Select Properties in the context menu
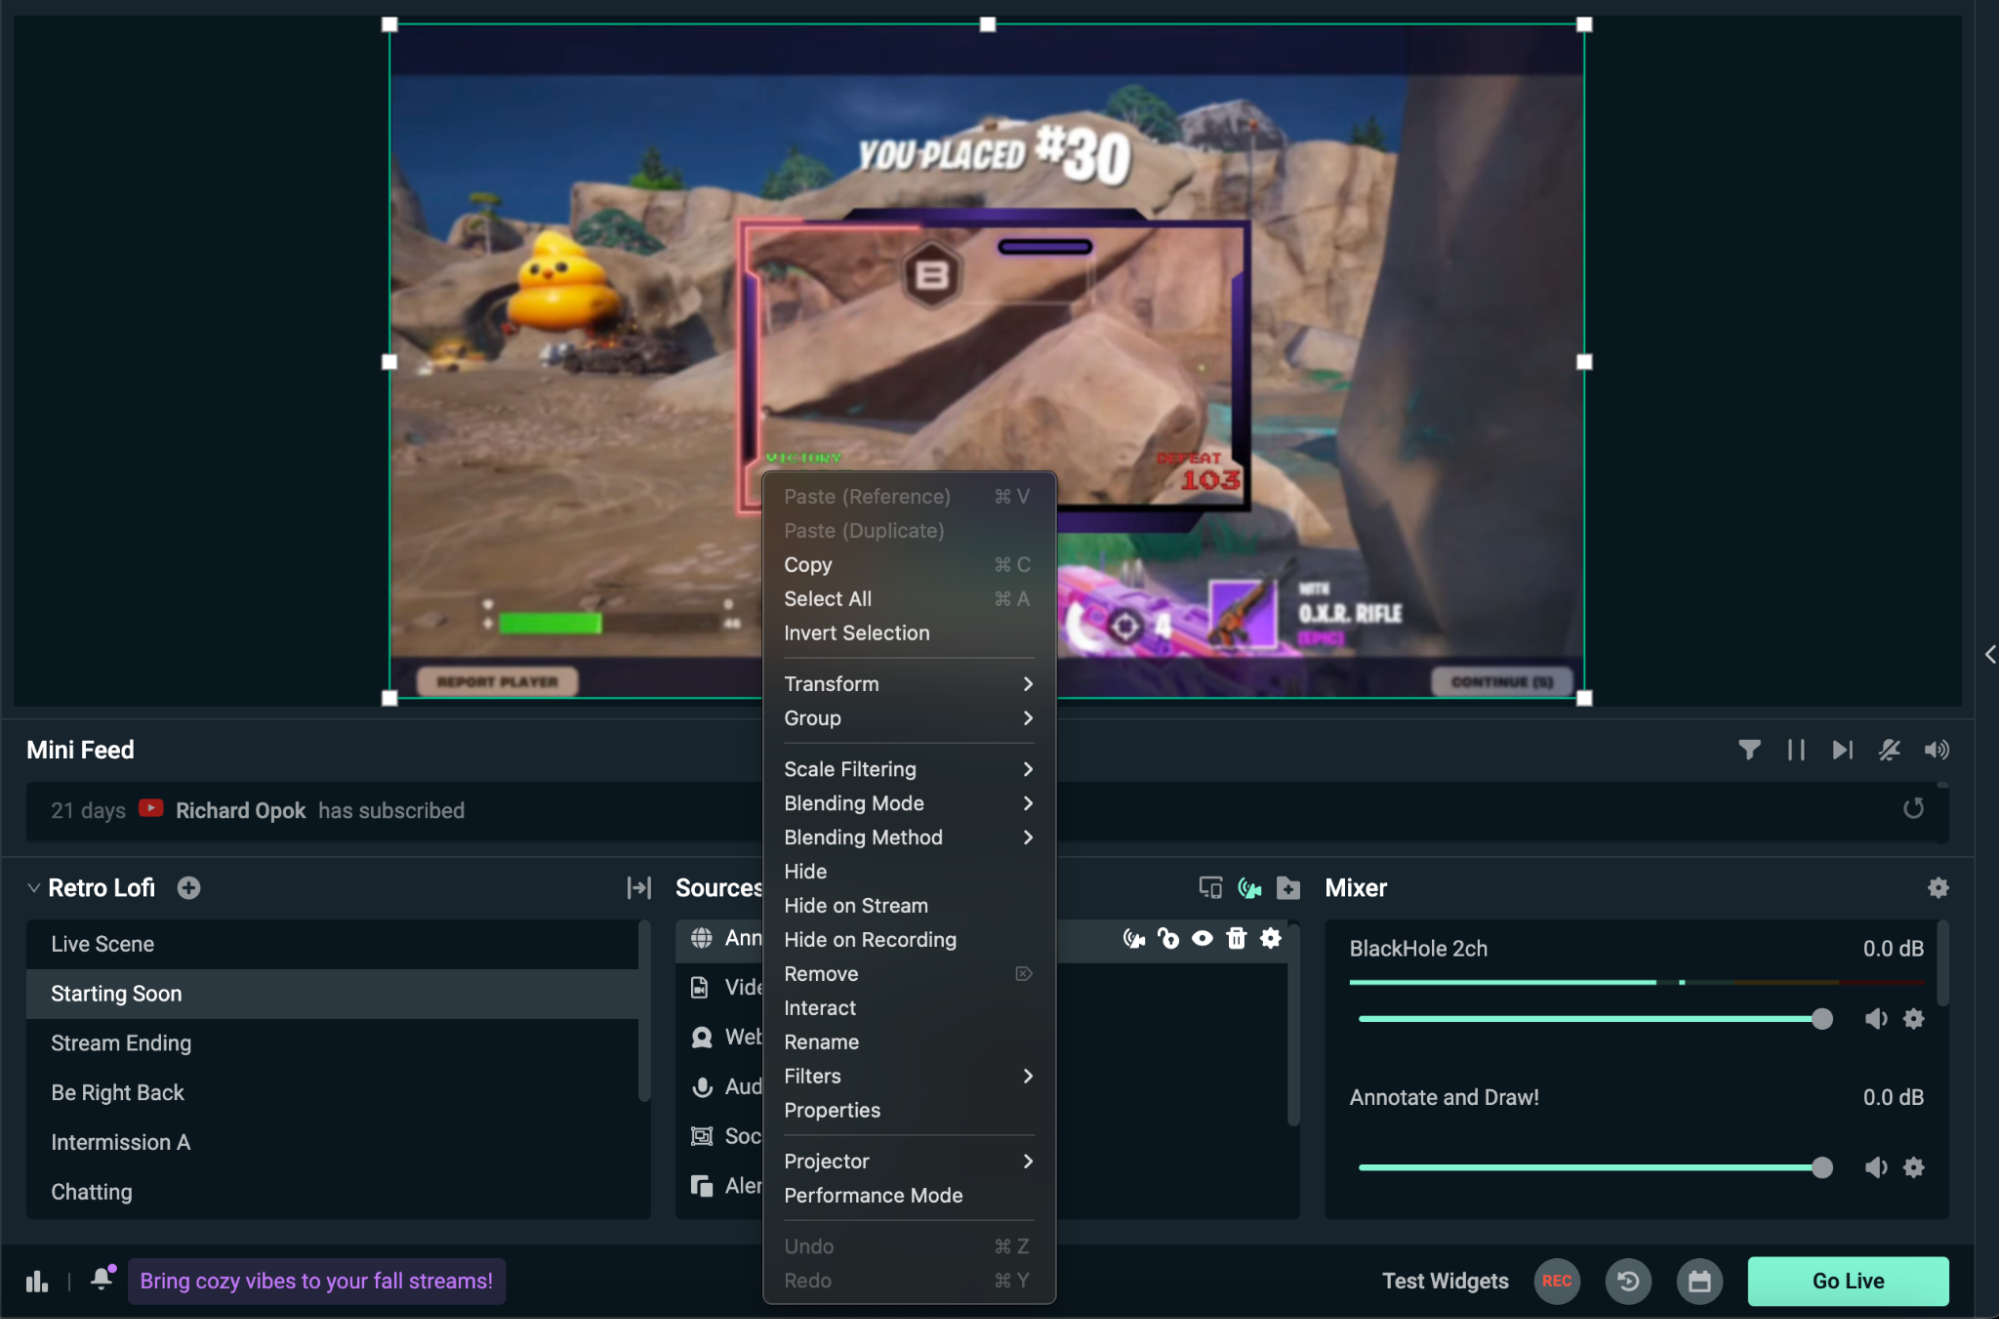The width and height of the screenshot is (1999, 1319). pyautogui.click(x=832, y=1110)
